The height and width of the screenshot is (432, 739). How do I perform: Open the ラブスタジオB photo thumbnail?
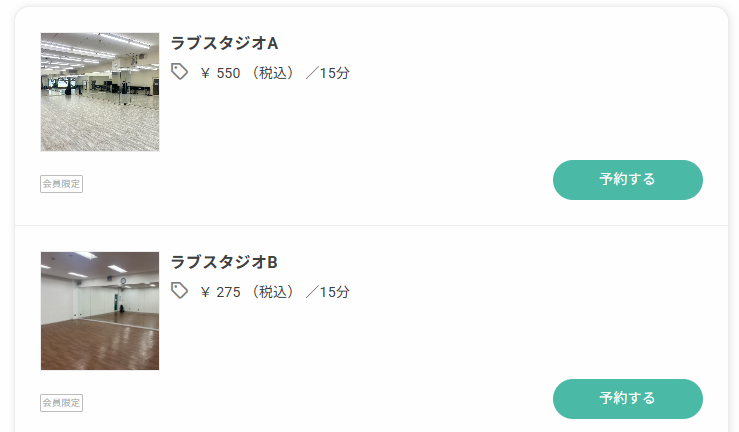point(100,311)
